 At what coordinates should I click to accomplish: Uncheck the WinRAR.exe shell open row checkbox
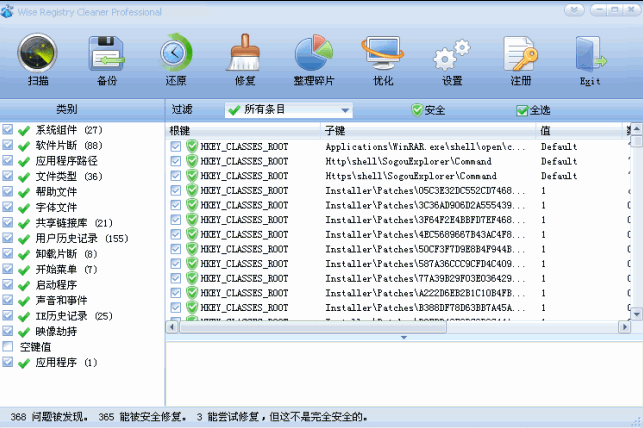coord(176,147)
